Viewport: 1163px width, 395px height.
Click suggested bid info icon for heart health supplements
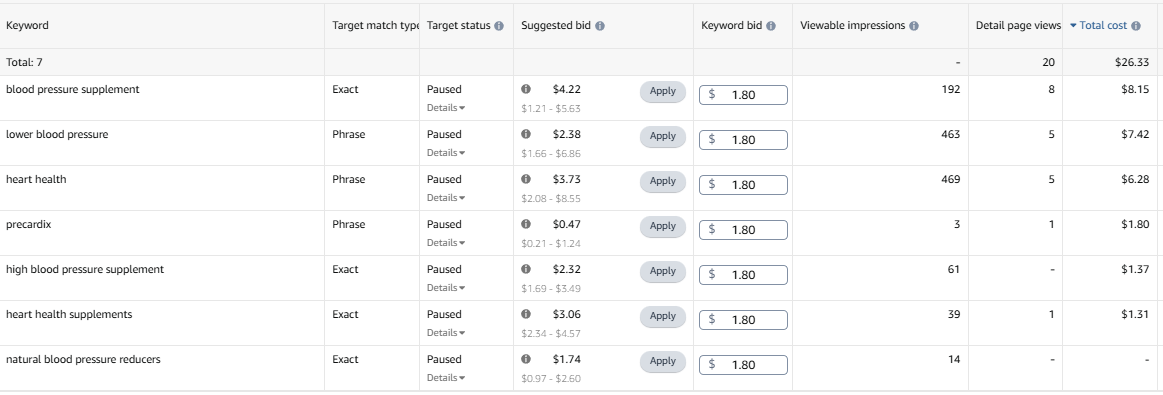click(x=526, y=314)
